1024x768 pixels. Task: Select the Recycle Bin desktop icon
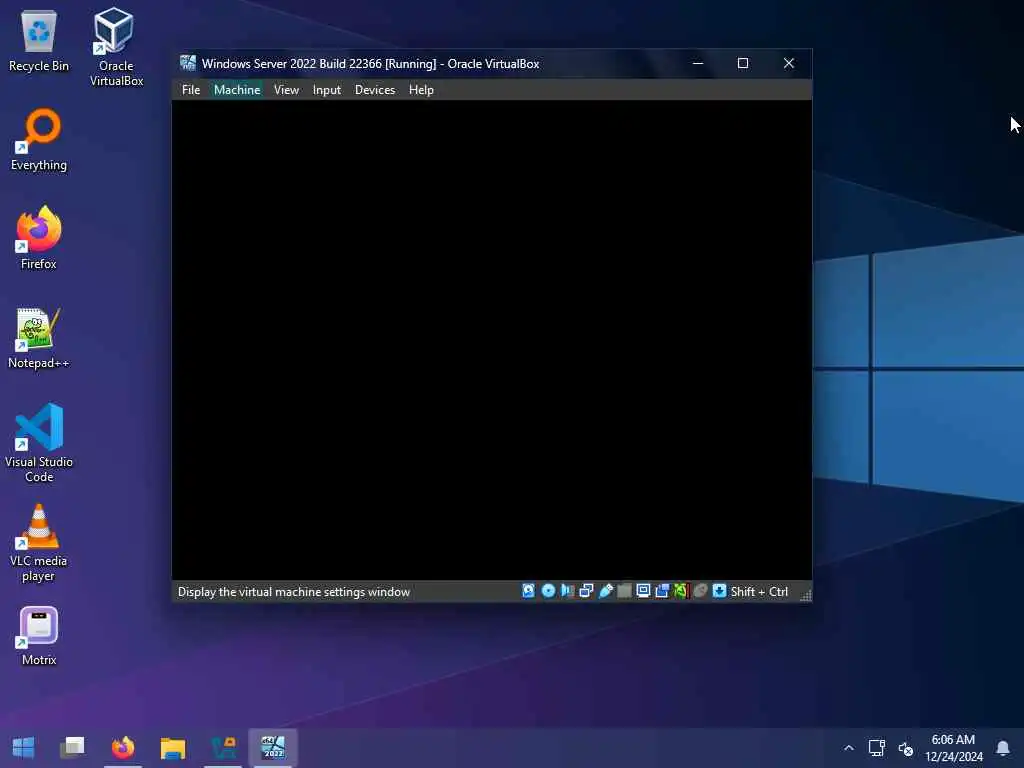pyautogui.click(x=39, y=41)
